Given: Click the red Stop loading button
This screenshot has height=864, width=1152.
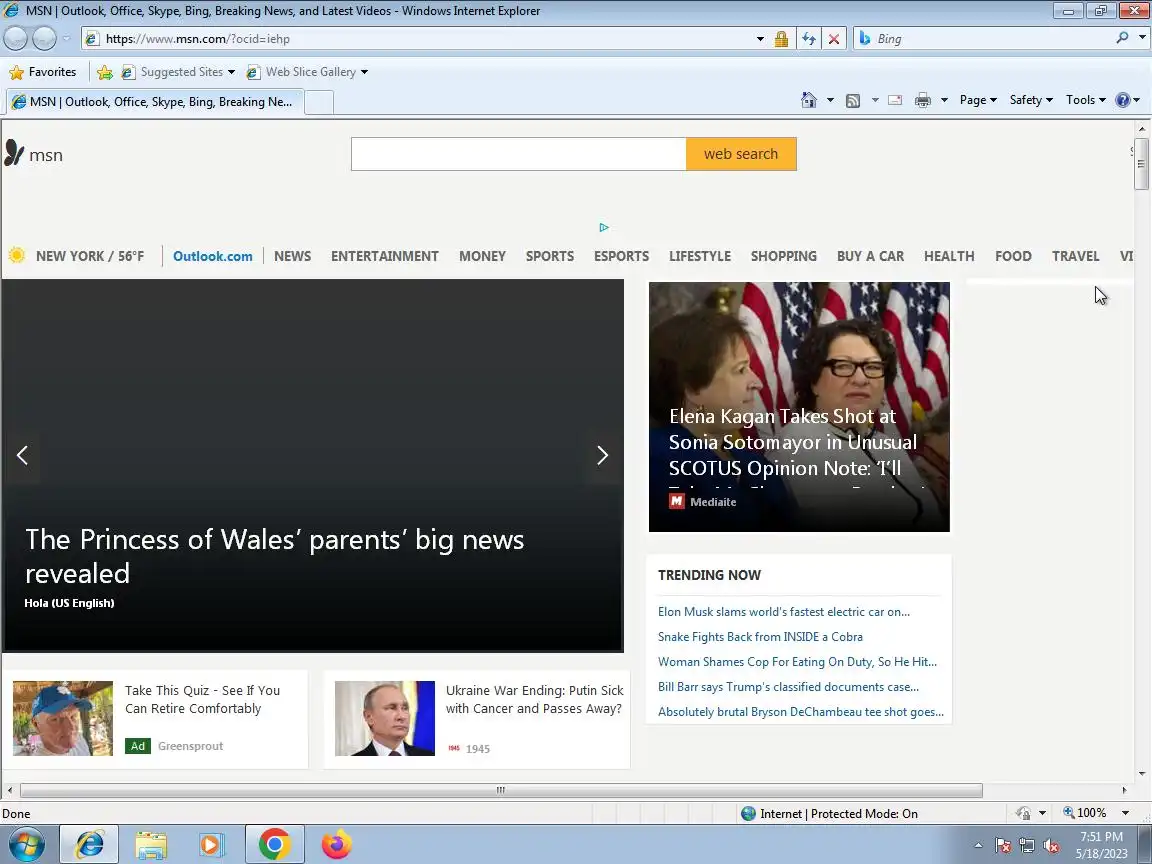Looking at the screenshot, I should pos(834,39).
